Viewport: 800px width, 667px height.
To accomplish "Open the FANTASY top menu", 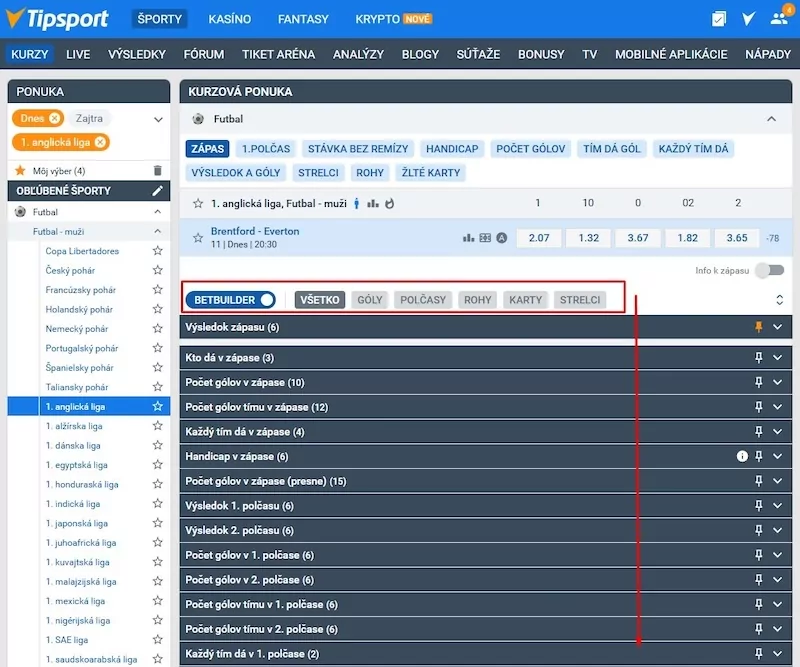I will [303, 19].
